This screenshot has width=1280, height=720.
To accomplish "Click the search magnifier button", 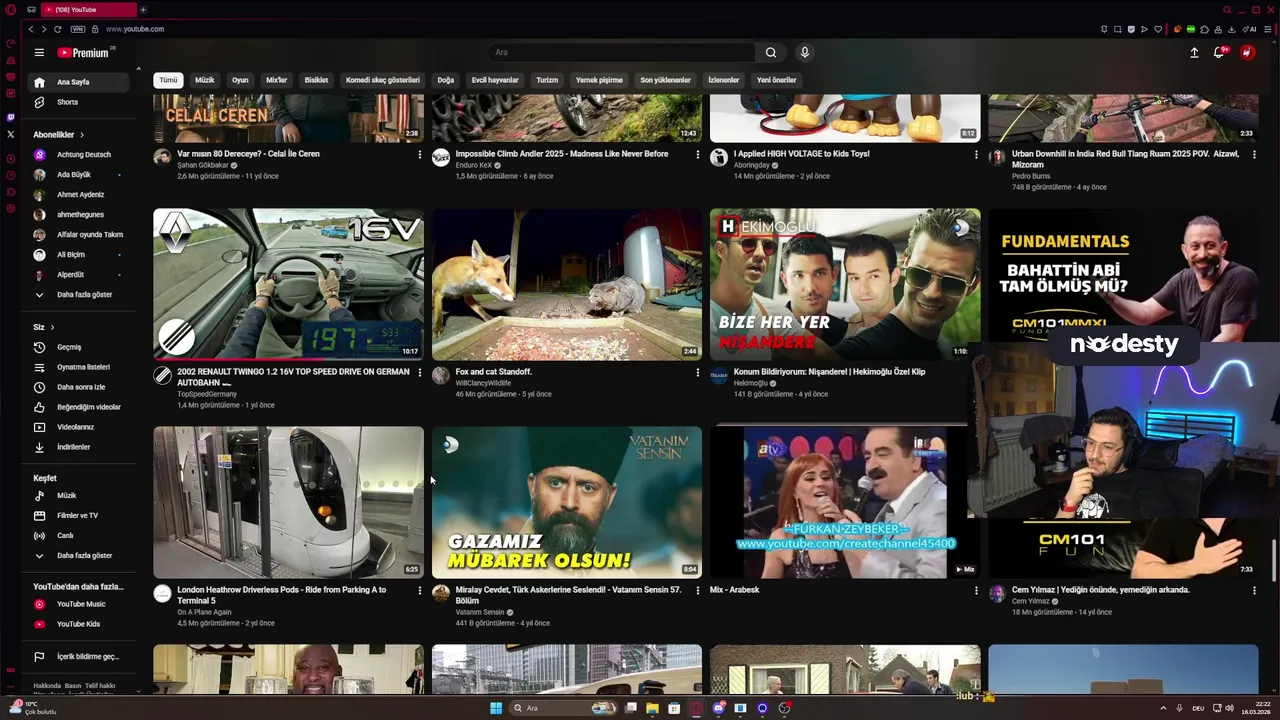I will [771, 53].
